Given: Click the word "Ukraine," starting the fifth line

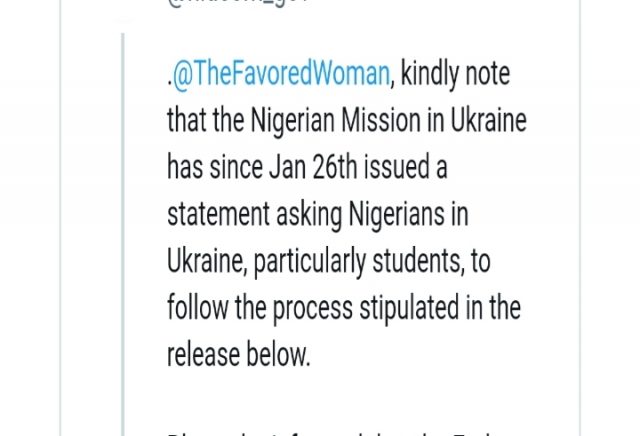Looking at the screenshot, I should 206,260.
